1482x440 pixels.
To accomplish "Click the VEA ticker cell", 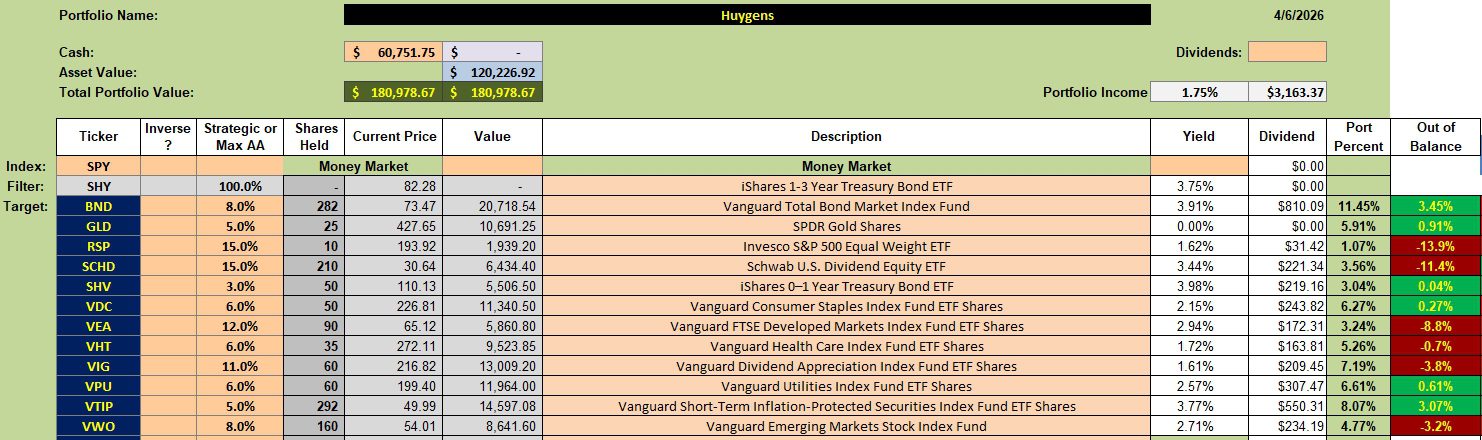I will [x=98, y=326].
